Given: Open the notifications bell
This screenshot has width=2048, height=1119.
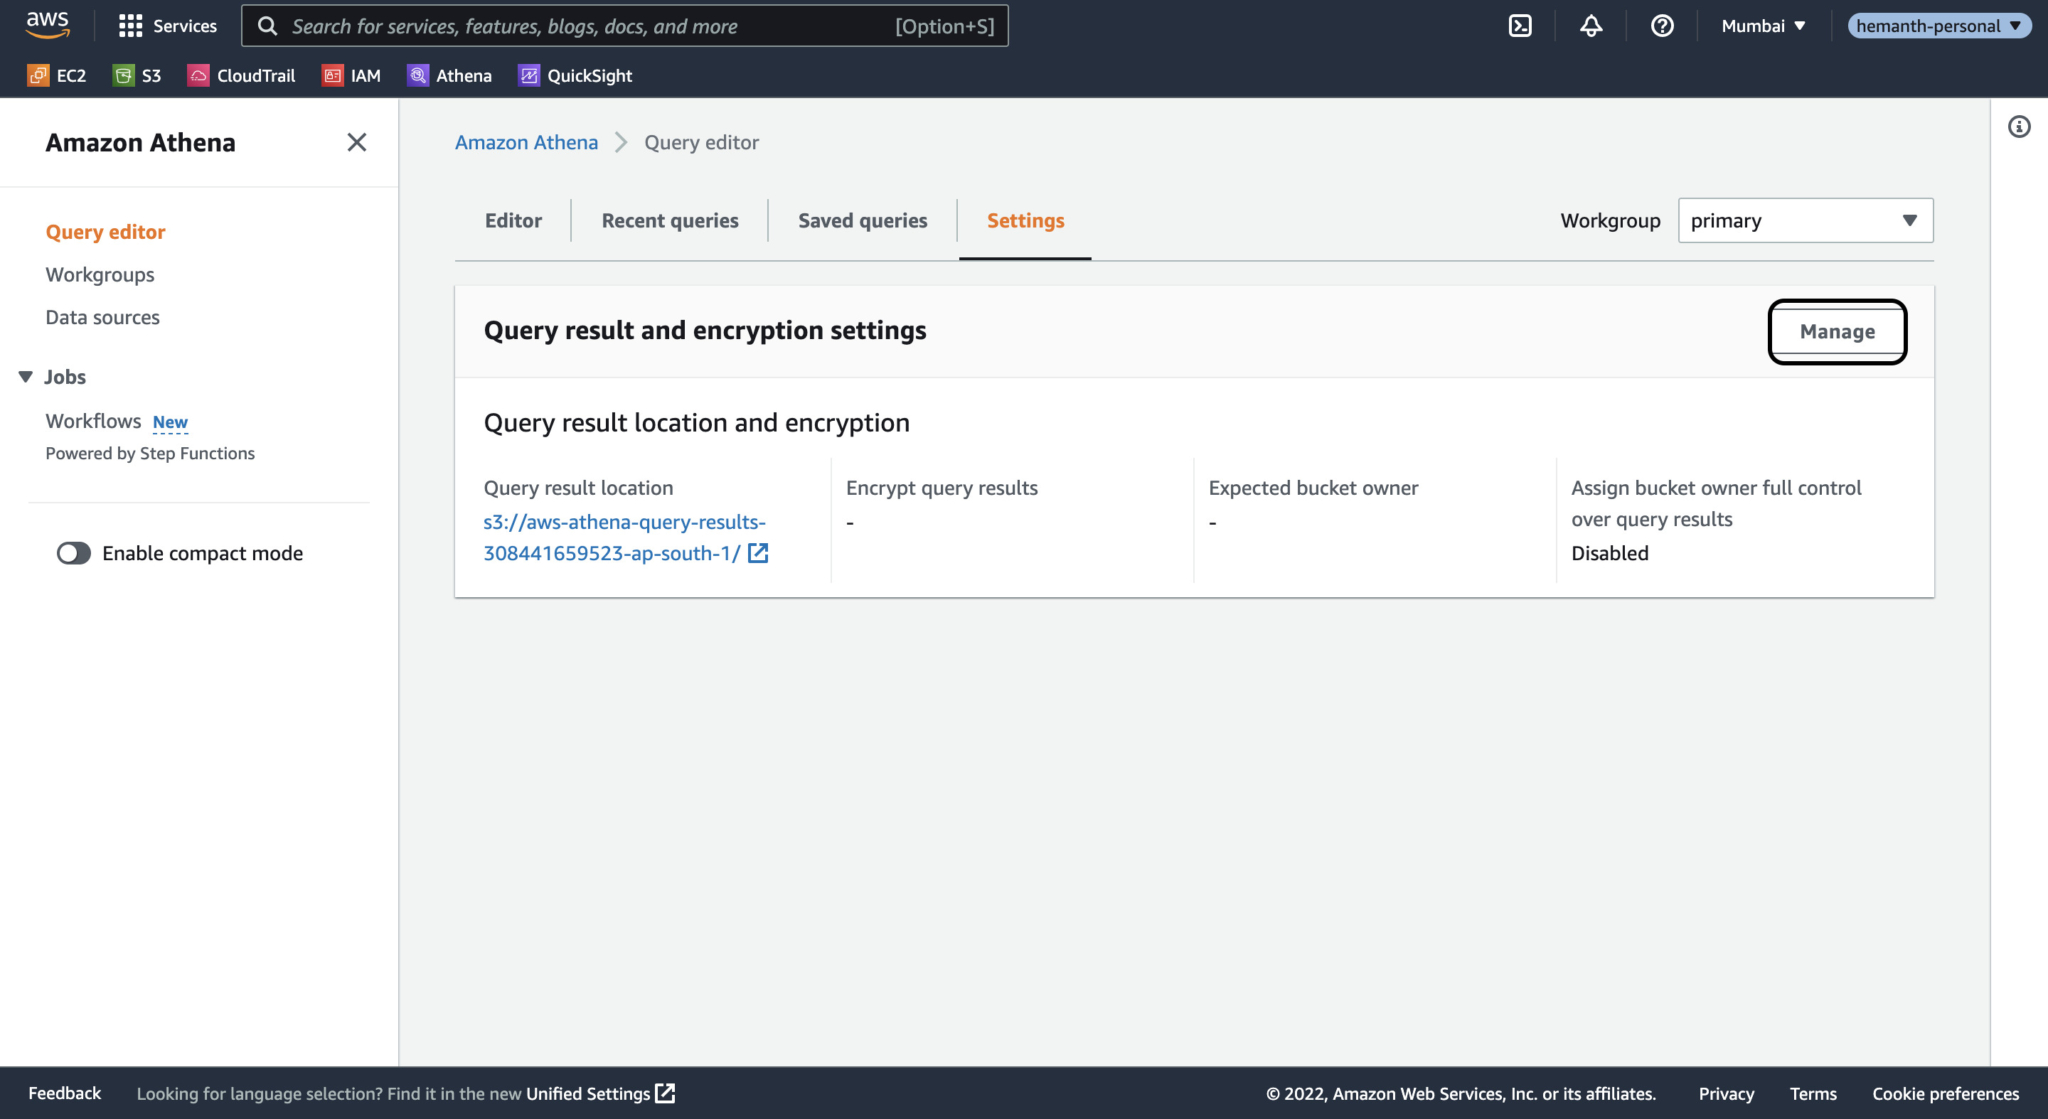Looking at the screenshot, I should pyautogui.click(x=1591, y=25).
